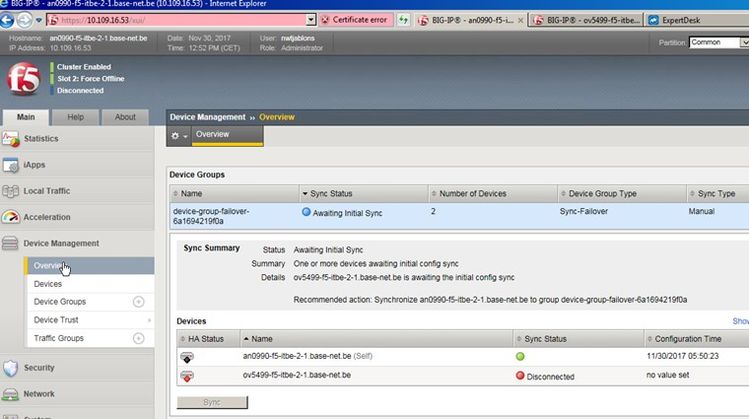Open the gear settings dropdown

point(179,136)
